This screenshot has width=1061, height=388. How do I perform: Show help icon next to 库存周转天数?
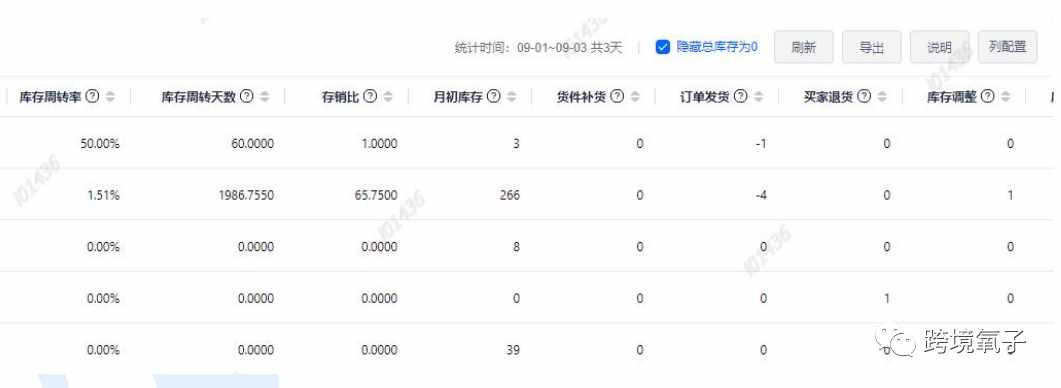247,97
